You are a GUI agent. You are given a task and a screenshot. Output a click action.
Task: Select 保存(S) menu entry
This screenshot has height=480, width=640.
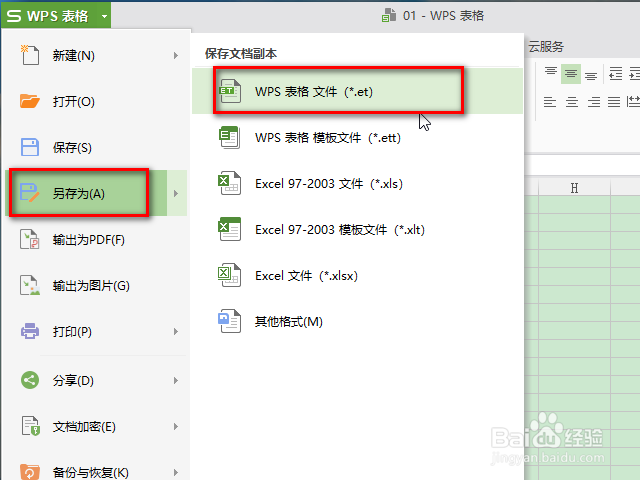click(96, 147)
